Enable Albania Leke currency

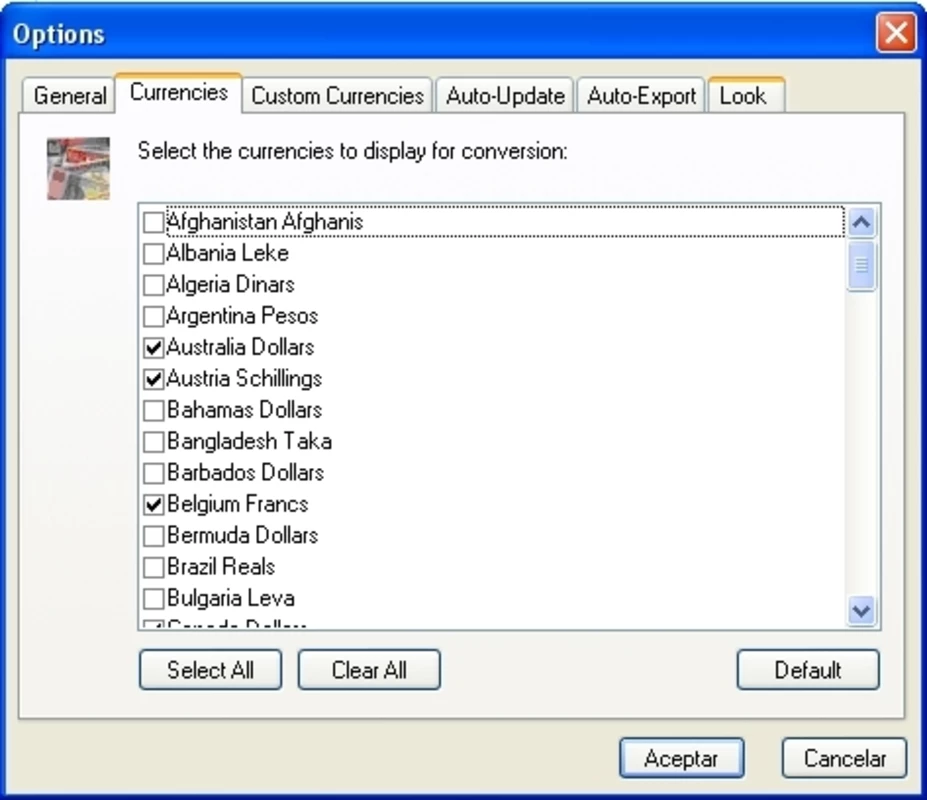(x=154, y=254)
